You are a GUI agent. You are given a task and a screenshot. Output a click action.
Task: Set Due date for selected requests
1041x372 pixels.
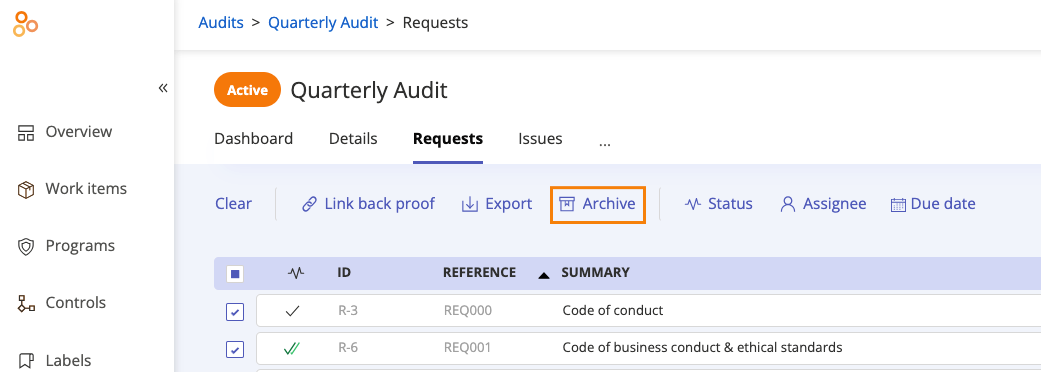point(933,204)
